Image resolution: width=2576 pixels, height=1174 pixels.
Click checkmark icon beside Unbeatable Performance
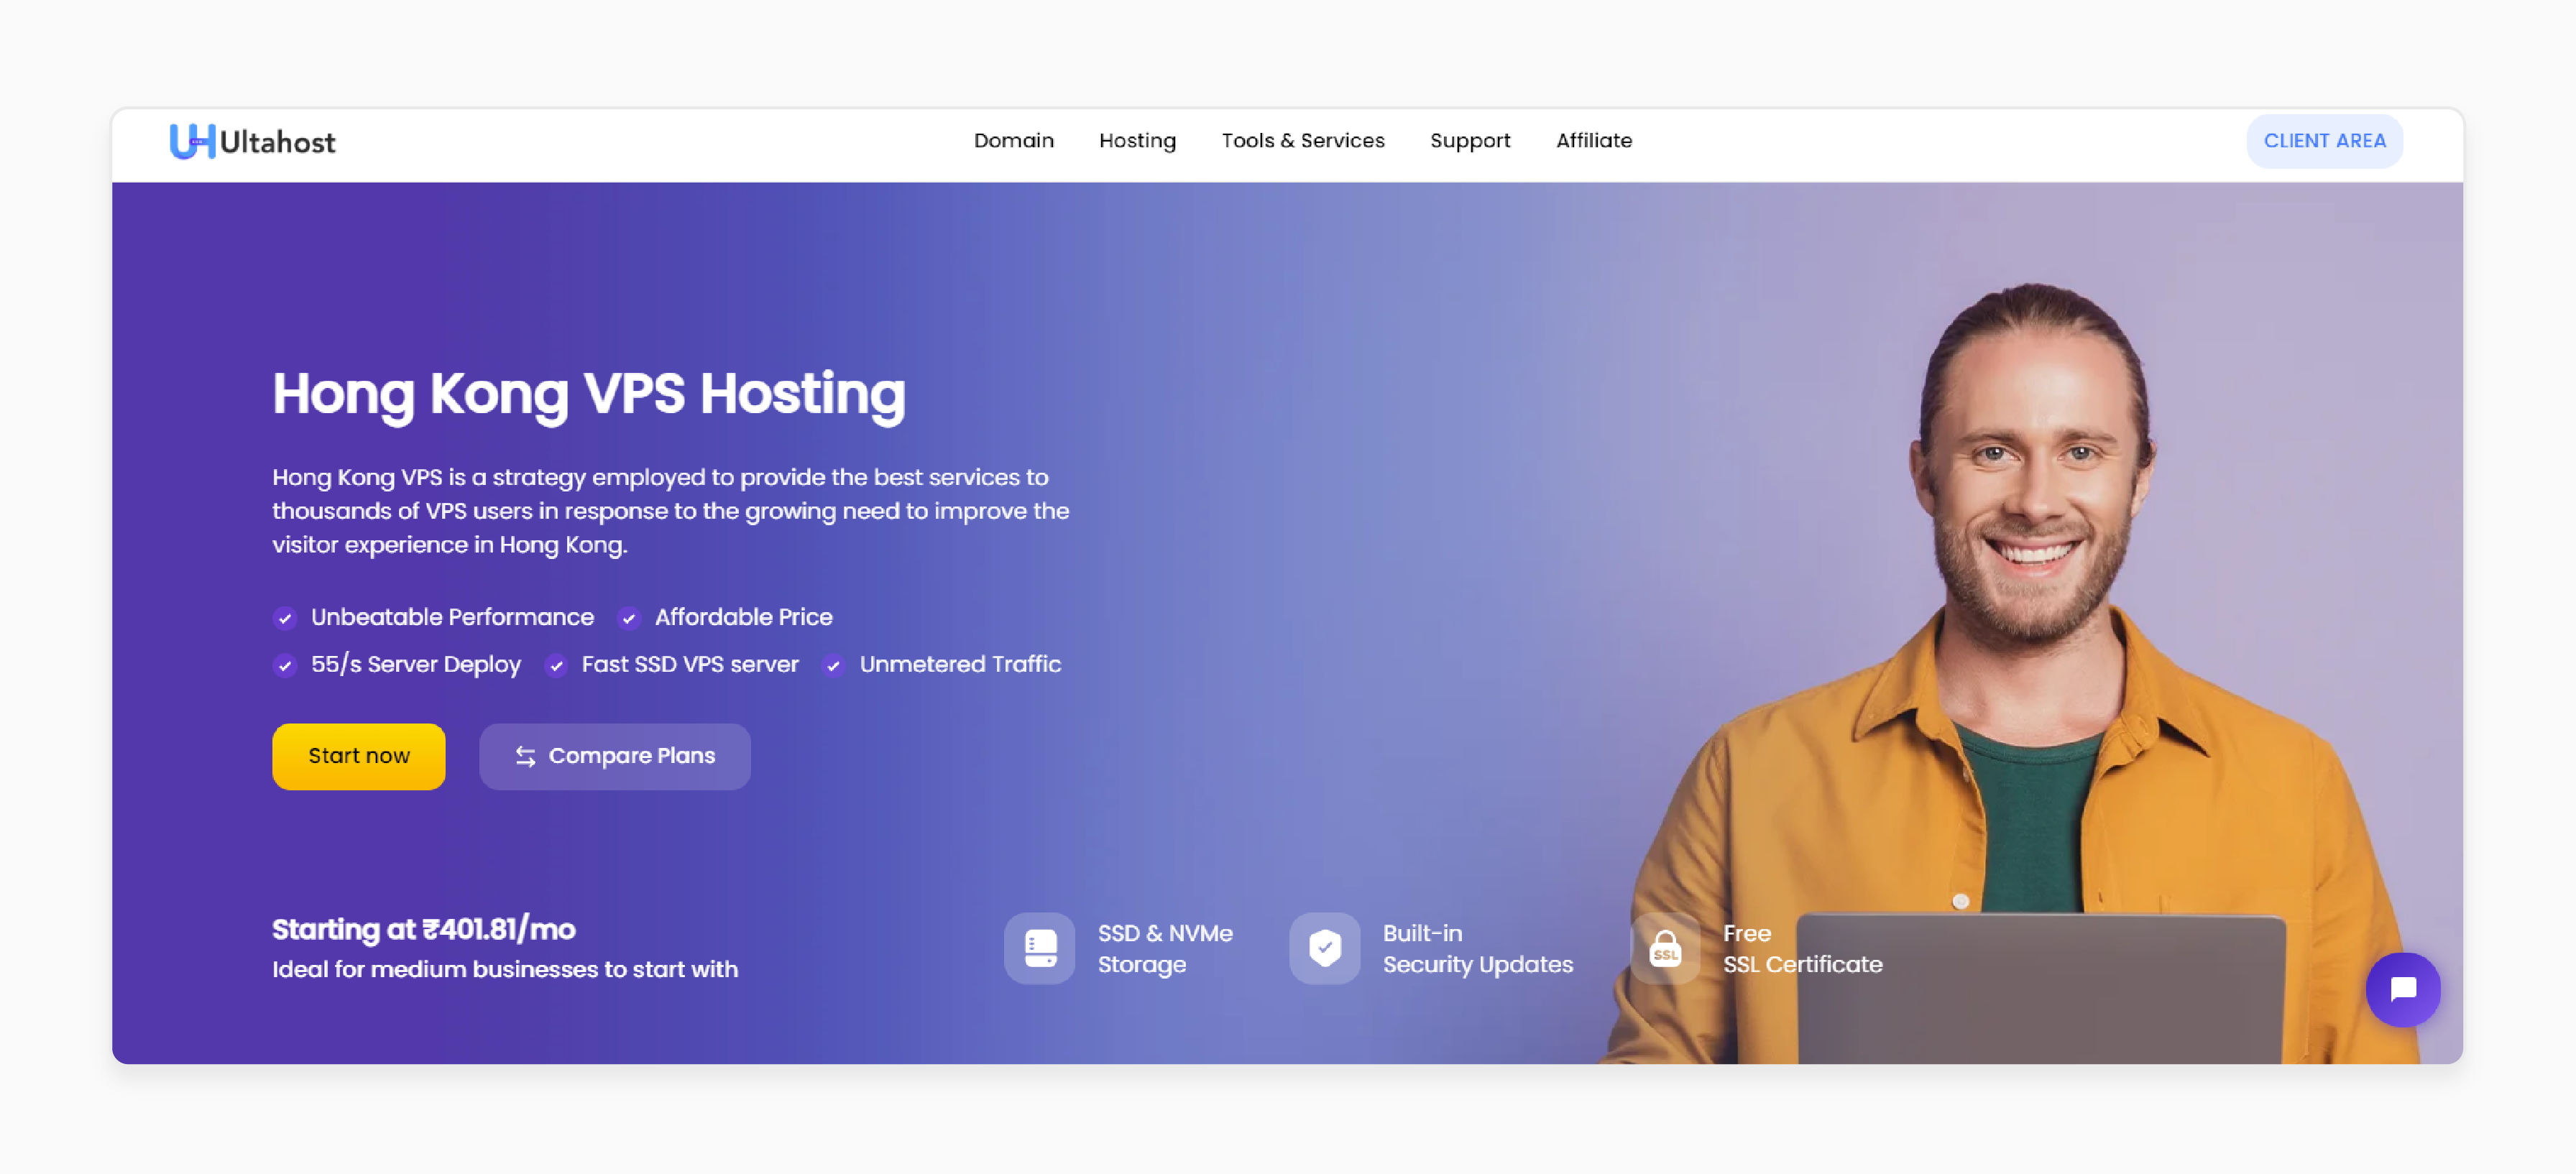285,618
